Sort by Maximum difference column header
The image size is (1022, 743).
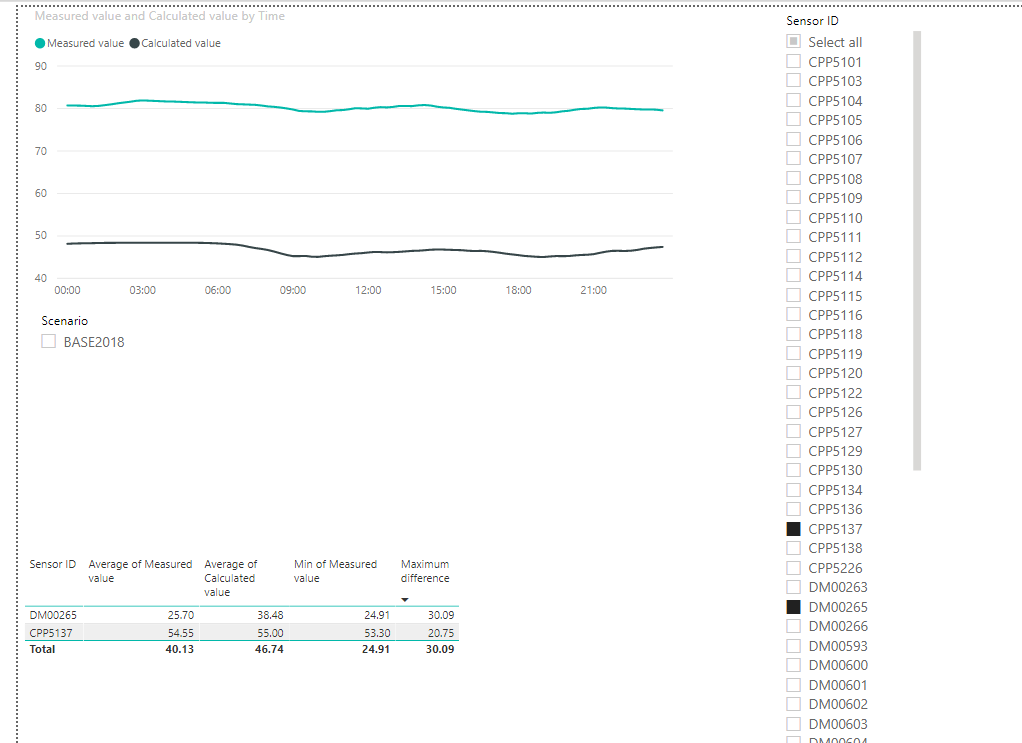425,571
